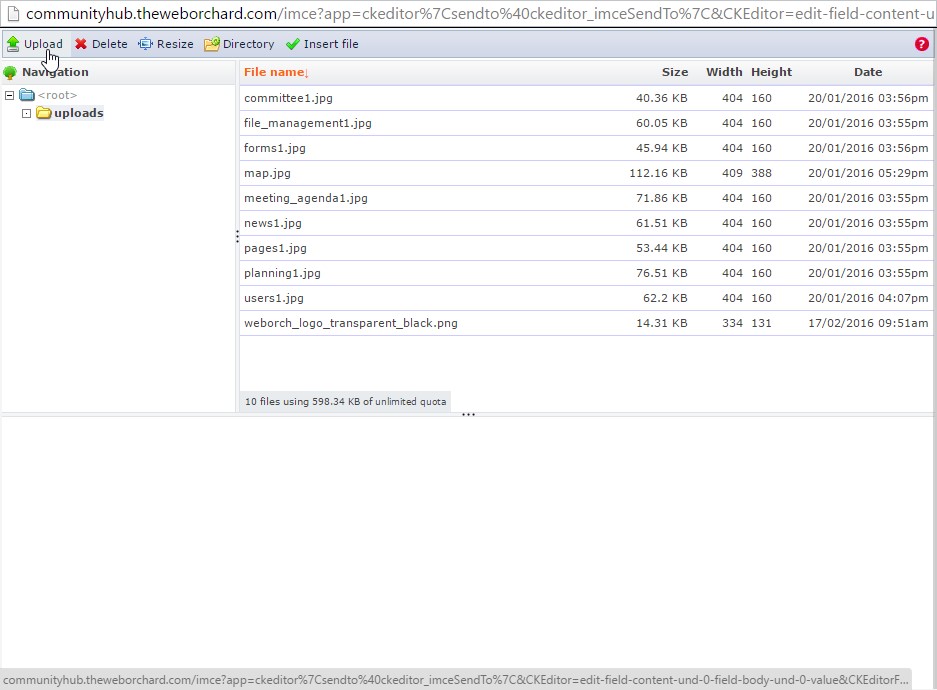
Task: Click the green Upload arrow icon
Action: (x=13, y=44)
